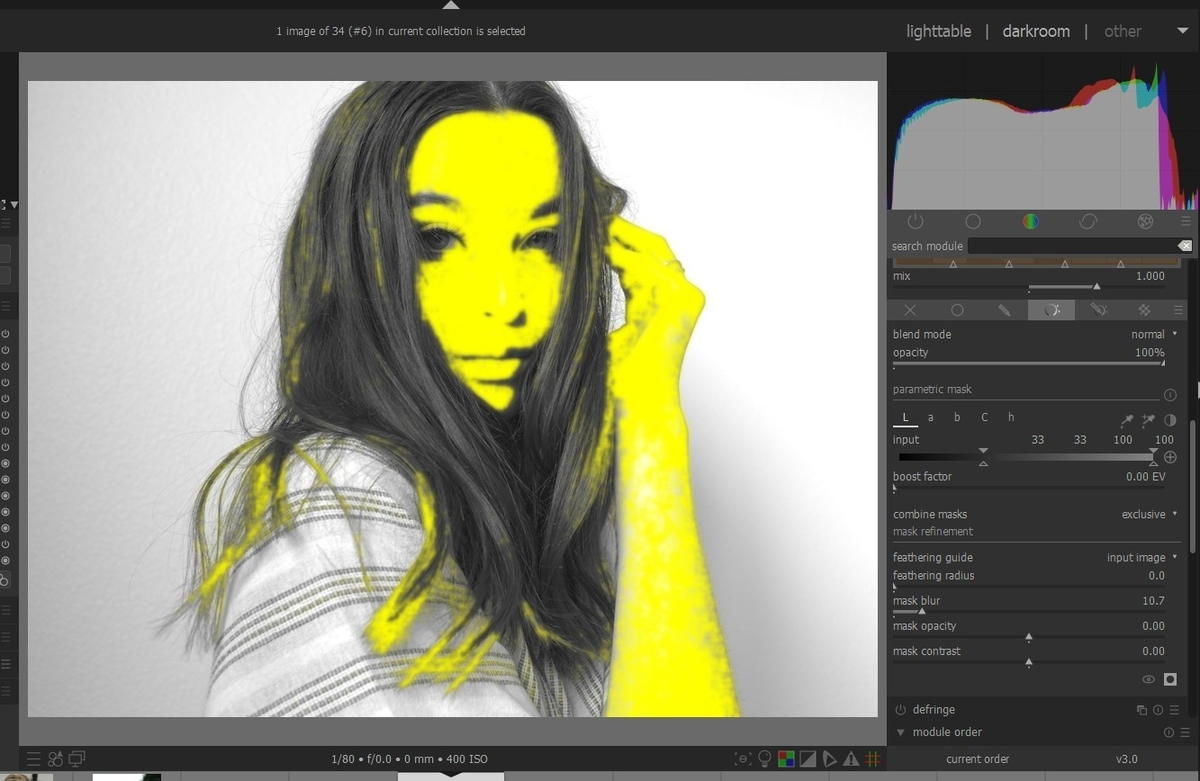Select drawn and parametric mask tab
The height and width of the screenshot is (781, 1200).
click(1098, 311)
